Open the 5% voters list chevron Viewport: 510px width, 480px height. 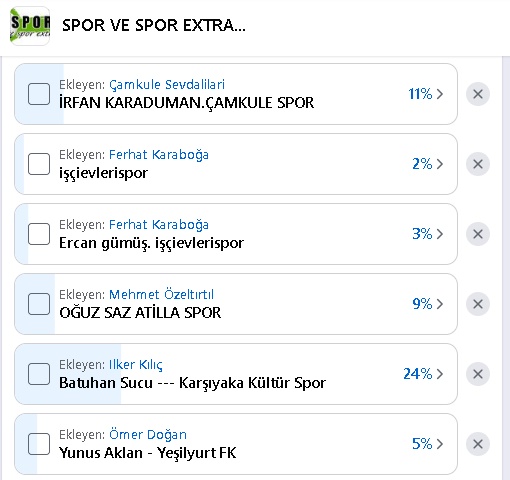click(x=440, y=444)
